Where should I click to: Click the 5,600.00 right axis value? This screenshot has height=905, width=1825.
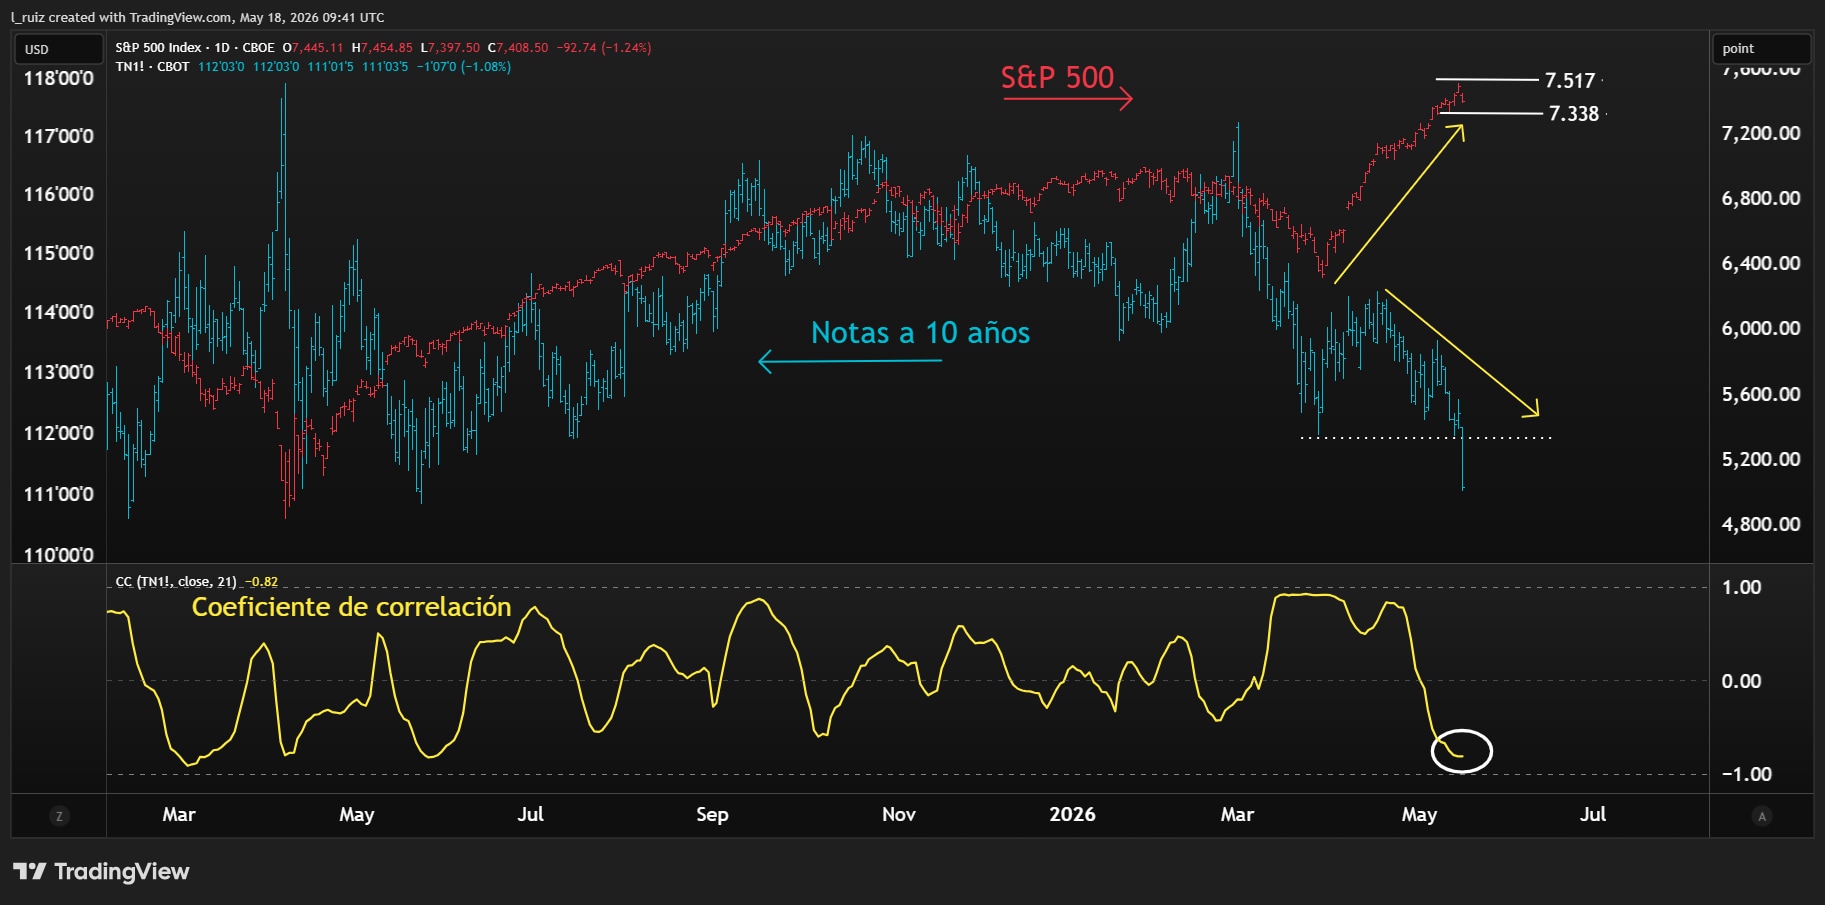pyautogui.click(x=1761, y=394)
